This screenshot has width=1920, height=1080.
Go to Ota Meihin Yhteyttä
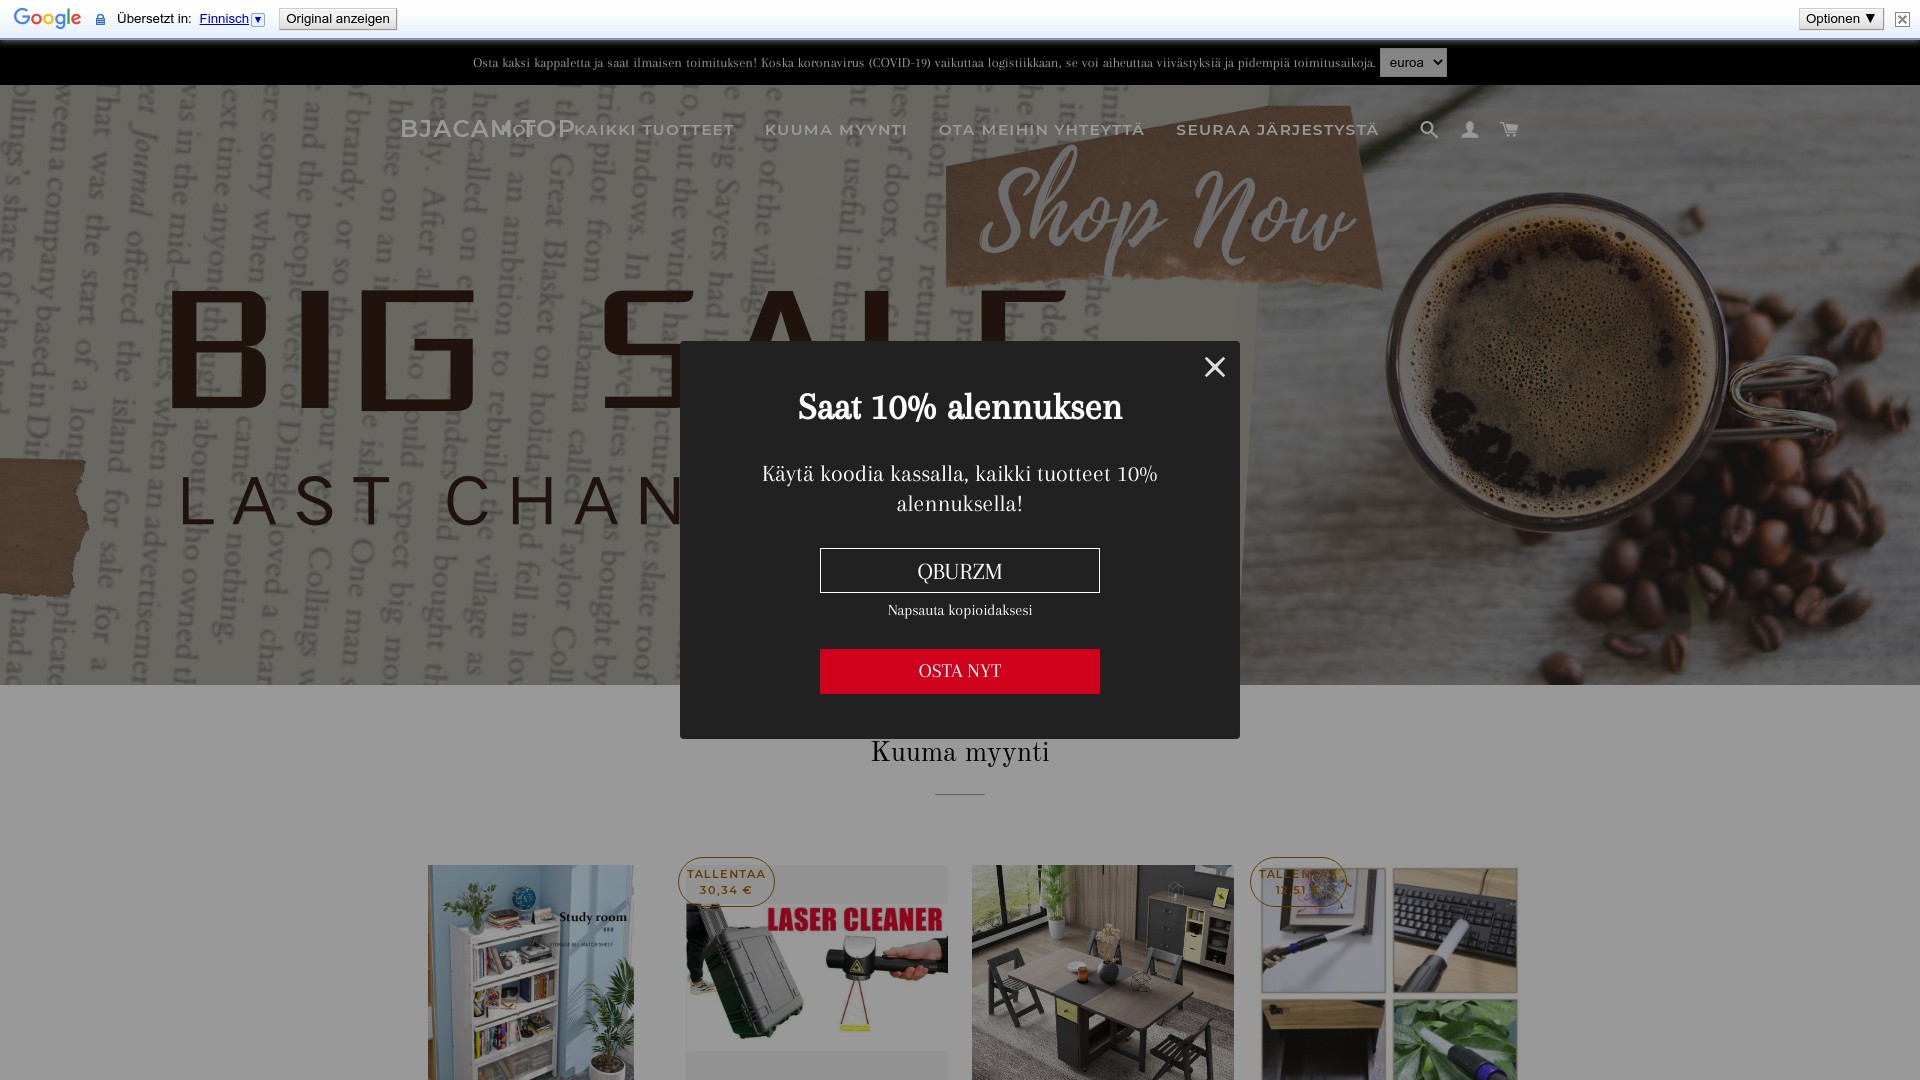1041,130
